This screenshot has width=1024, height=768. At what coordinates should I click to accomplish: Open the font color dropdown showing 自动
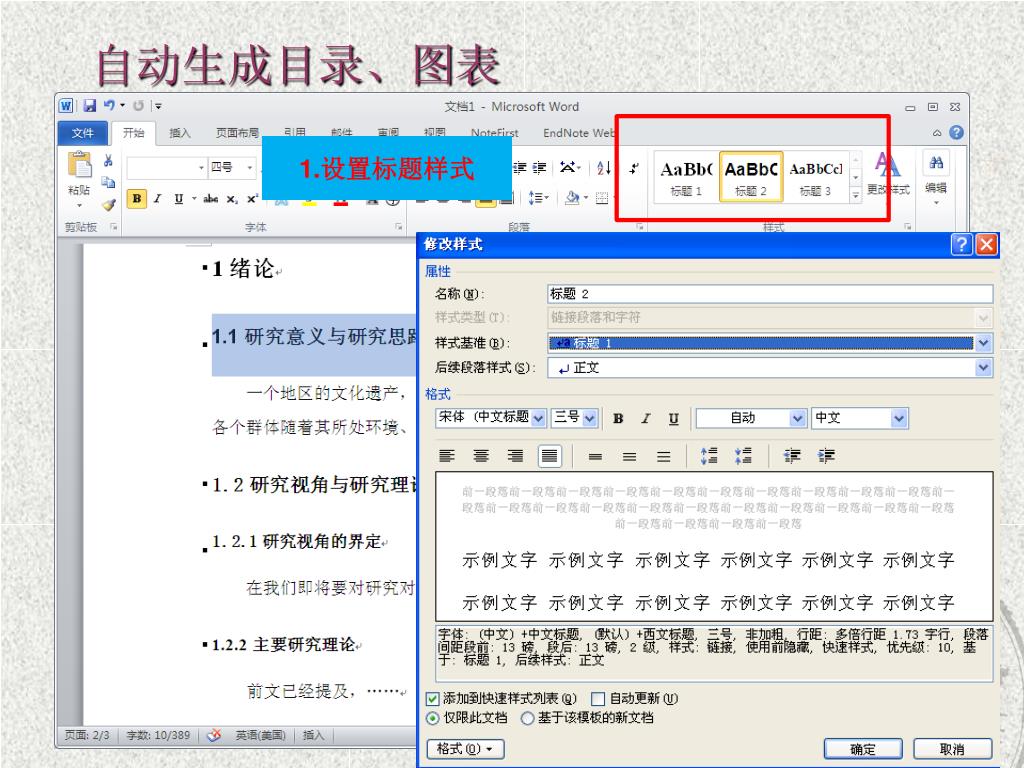pos(797,418)
